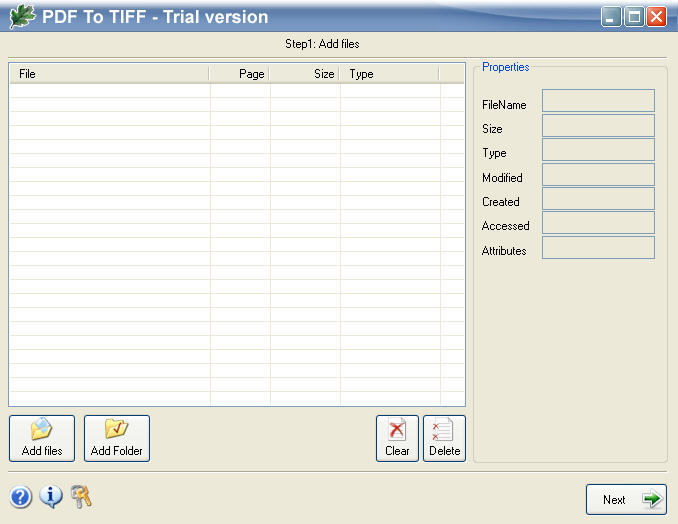The height and width of the screenshot is (524, 678).
Task: Click the Add files button
Action: coord(42,438)
